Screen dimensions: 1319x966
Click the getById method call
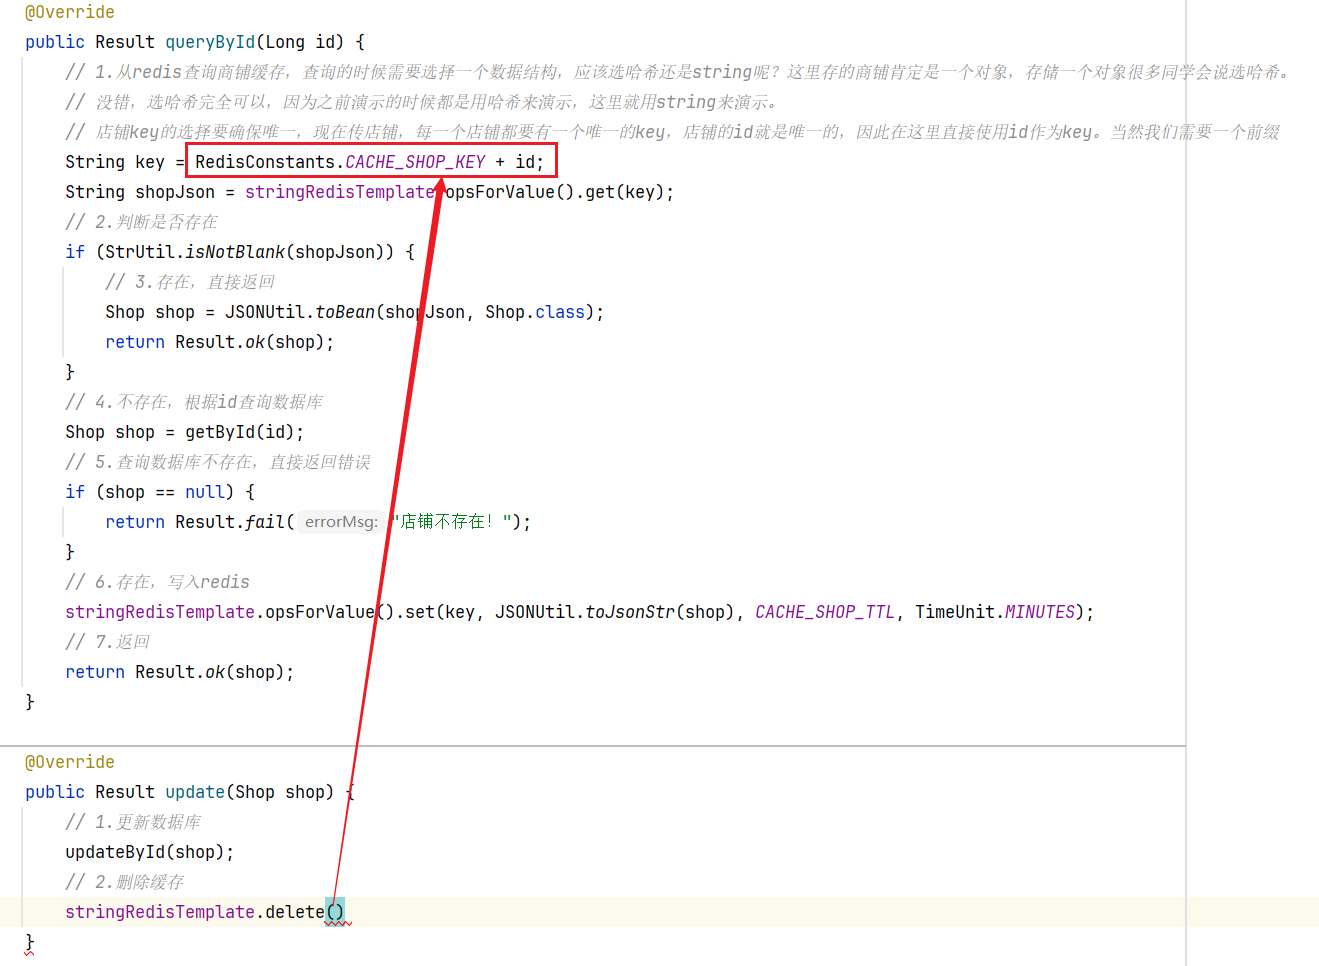(220, 432)
